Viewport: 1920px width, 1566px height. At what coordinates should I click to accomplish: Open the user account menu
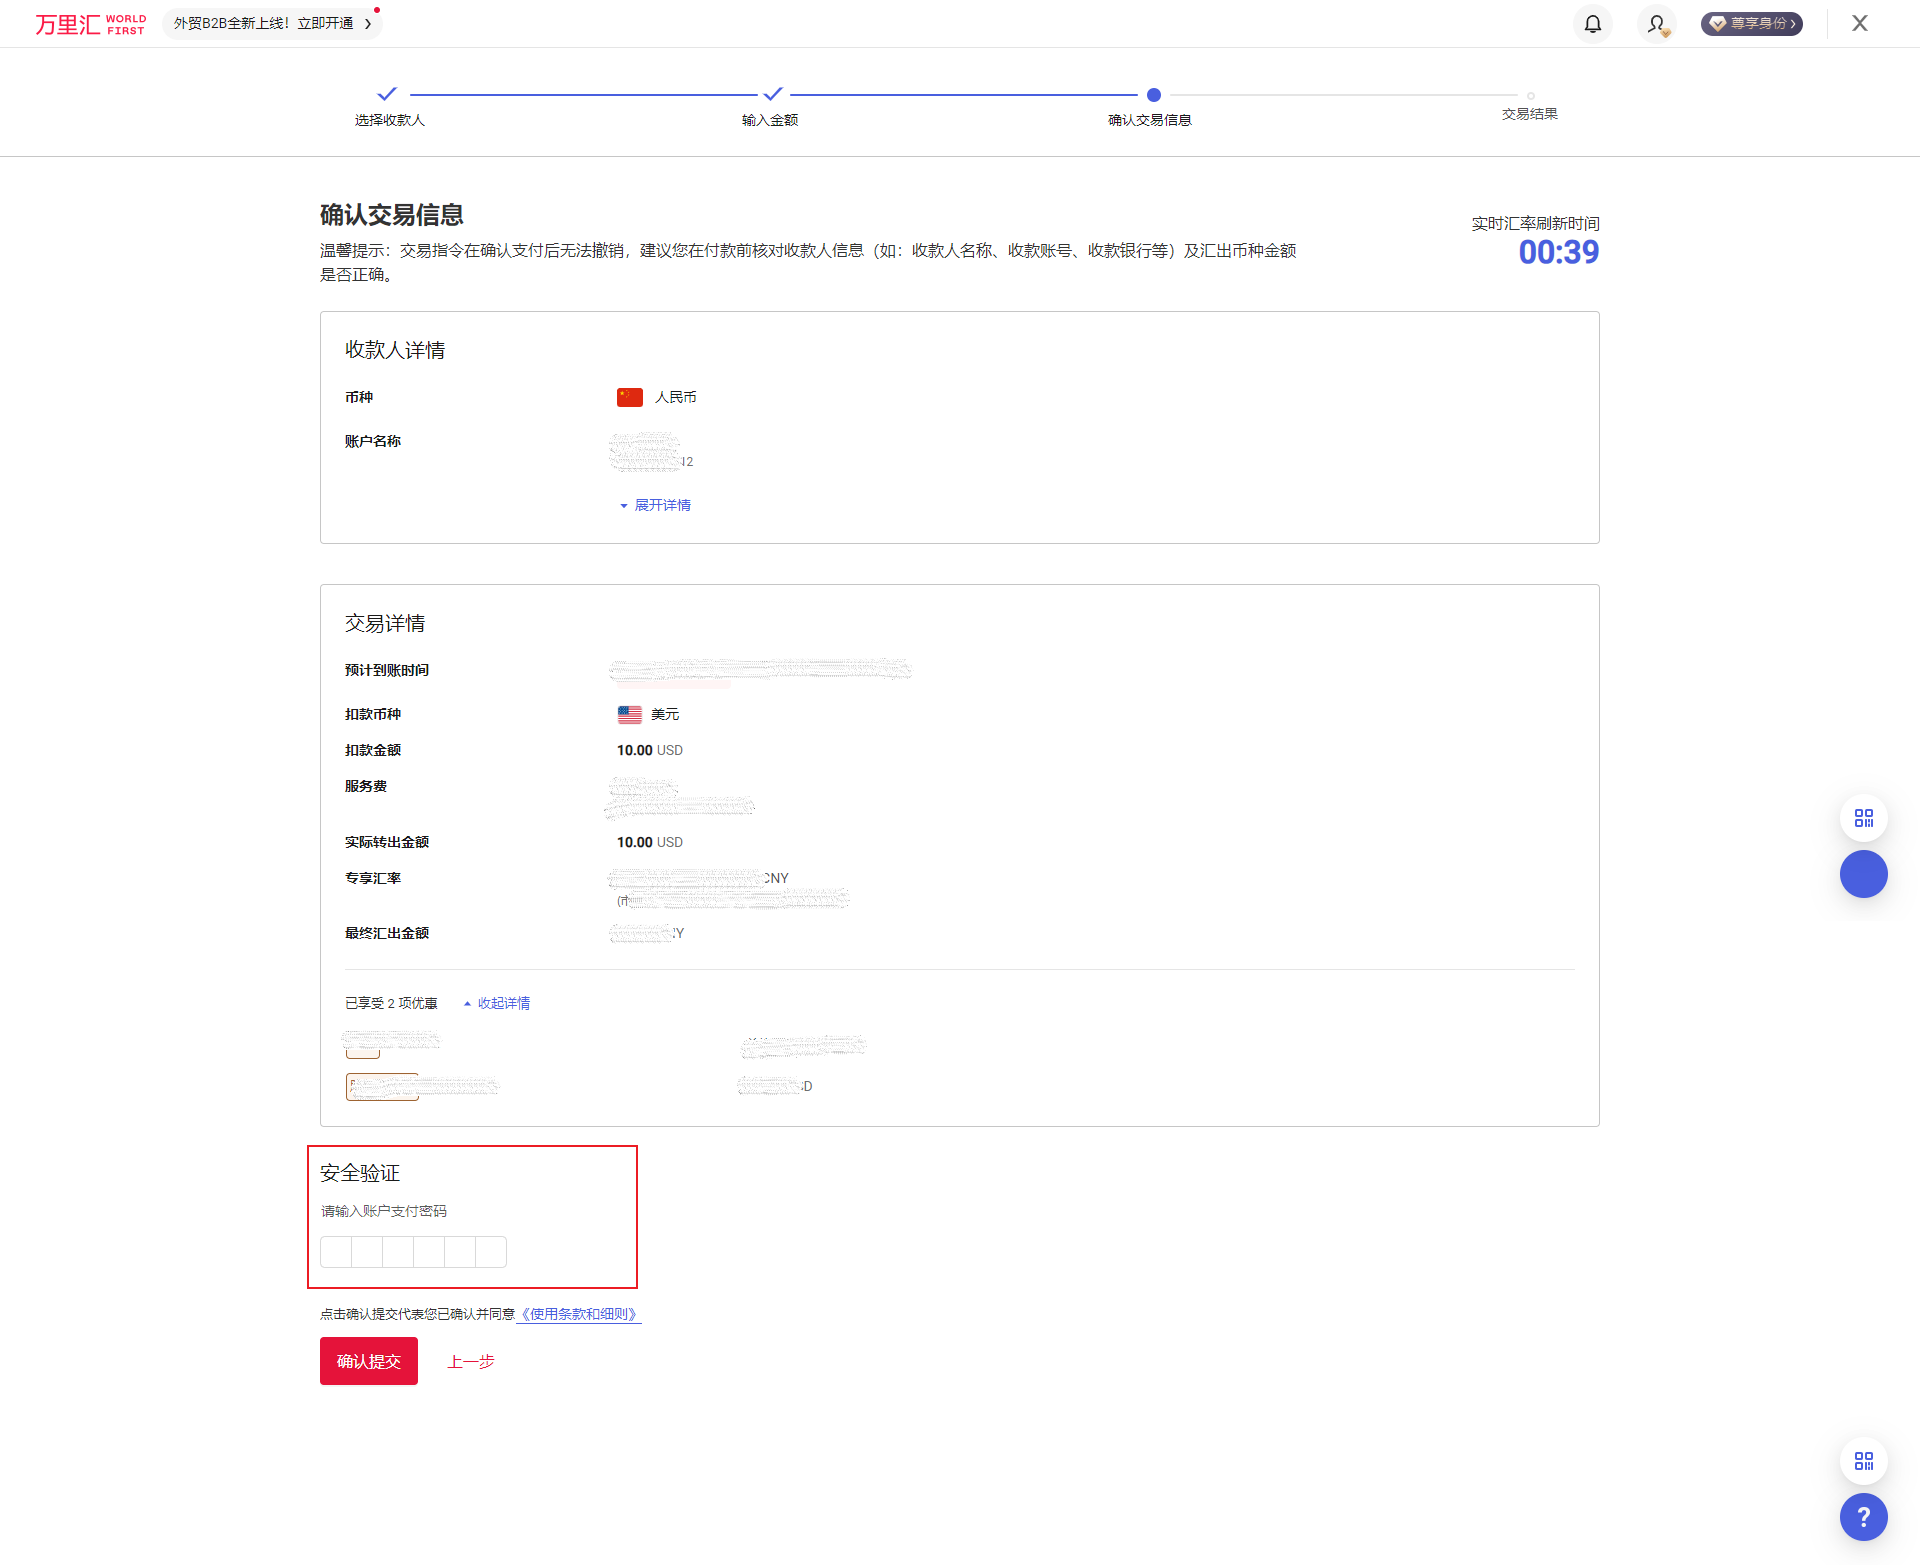(x=1655, y=23)
